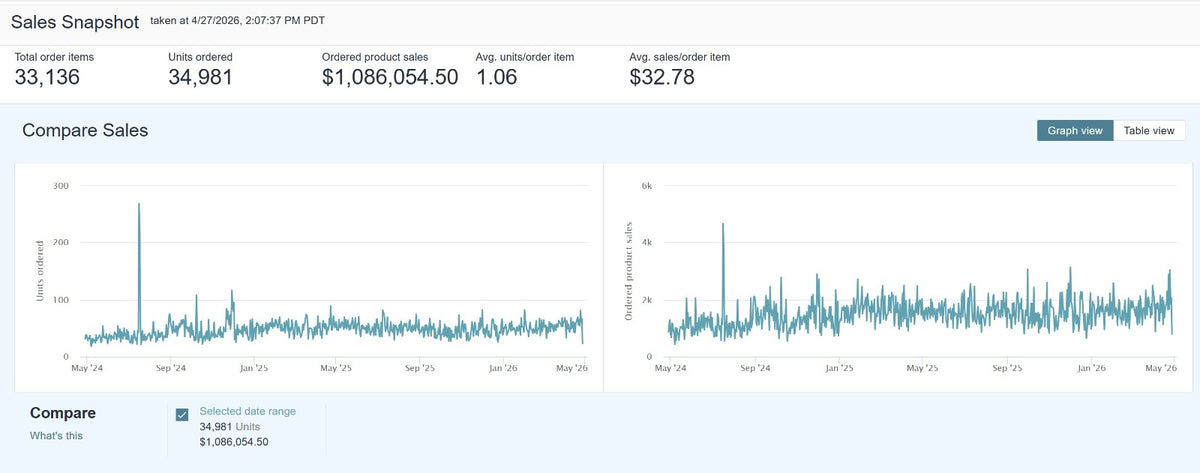Click the Ordered product sales value $1,086,054.50 in snapshot
Viewport: 1200px width, 473px height.
tap(390, 77)
